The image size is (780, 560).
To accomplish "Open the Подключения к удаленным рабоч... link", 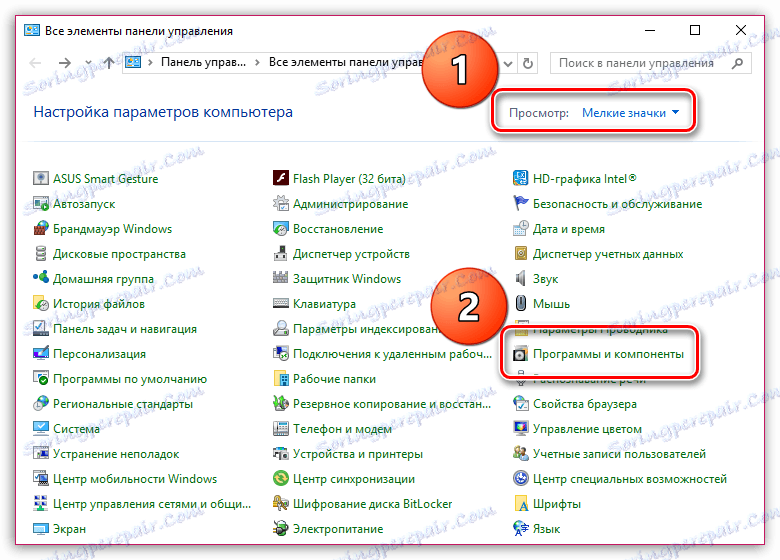I will pyautogui.click(x=392, y=354).
